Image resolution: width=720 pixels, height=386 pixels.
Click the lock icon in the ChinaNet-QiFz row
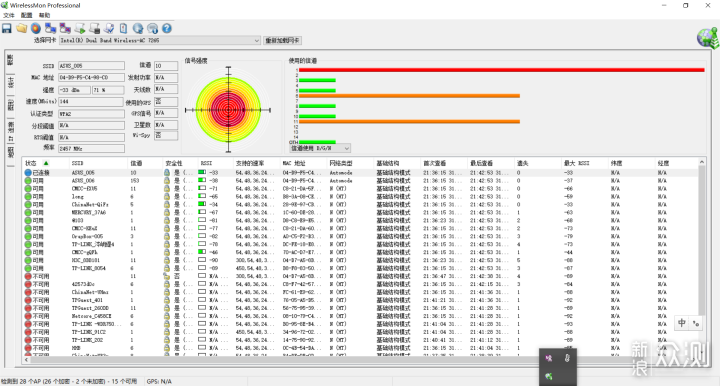click(167, 205)
